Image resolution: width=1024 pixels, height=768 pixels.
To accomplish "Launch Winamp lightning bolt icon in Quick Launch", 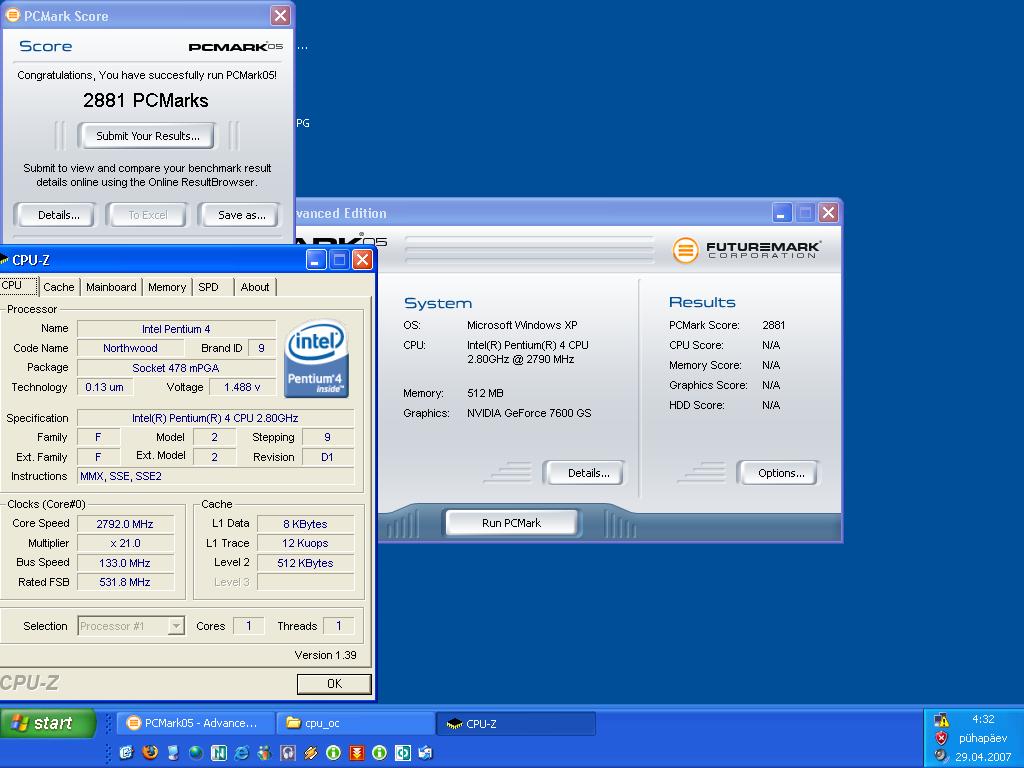I will coord(310,752).
